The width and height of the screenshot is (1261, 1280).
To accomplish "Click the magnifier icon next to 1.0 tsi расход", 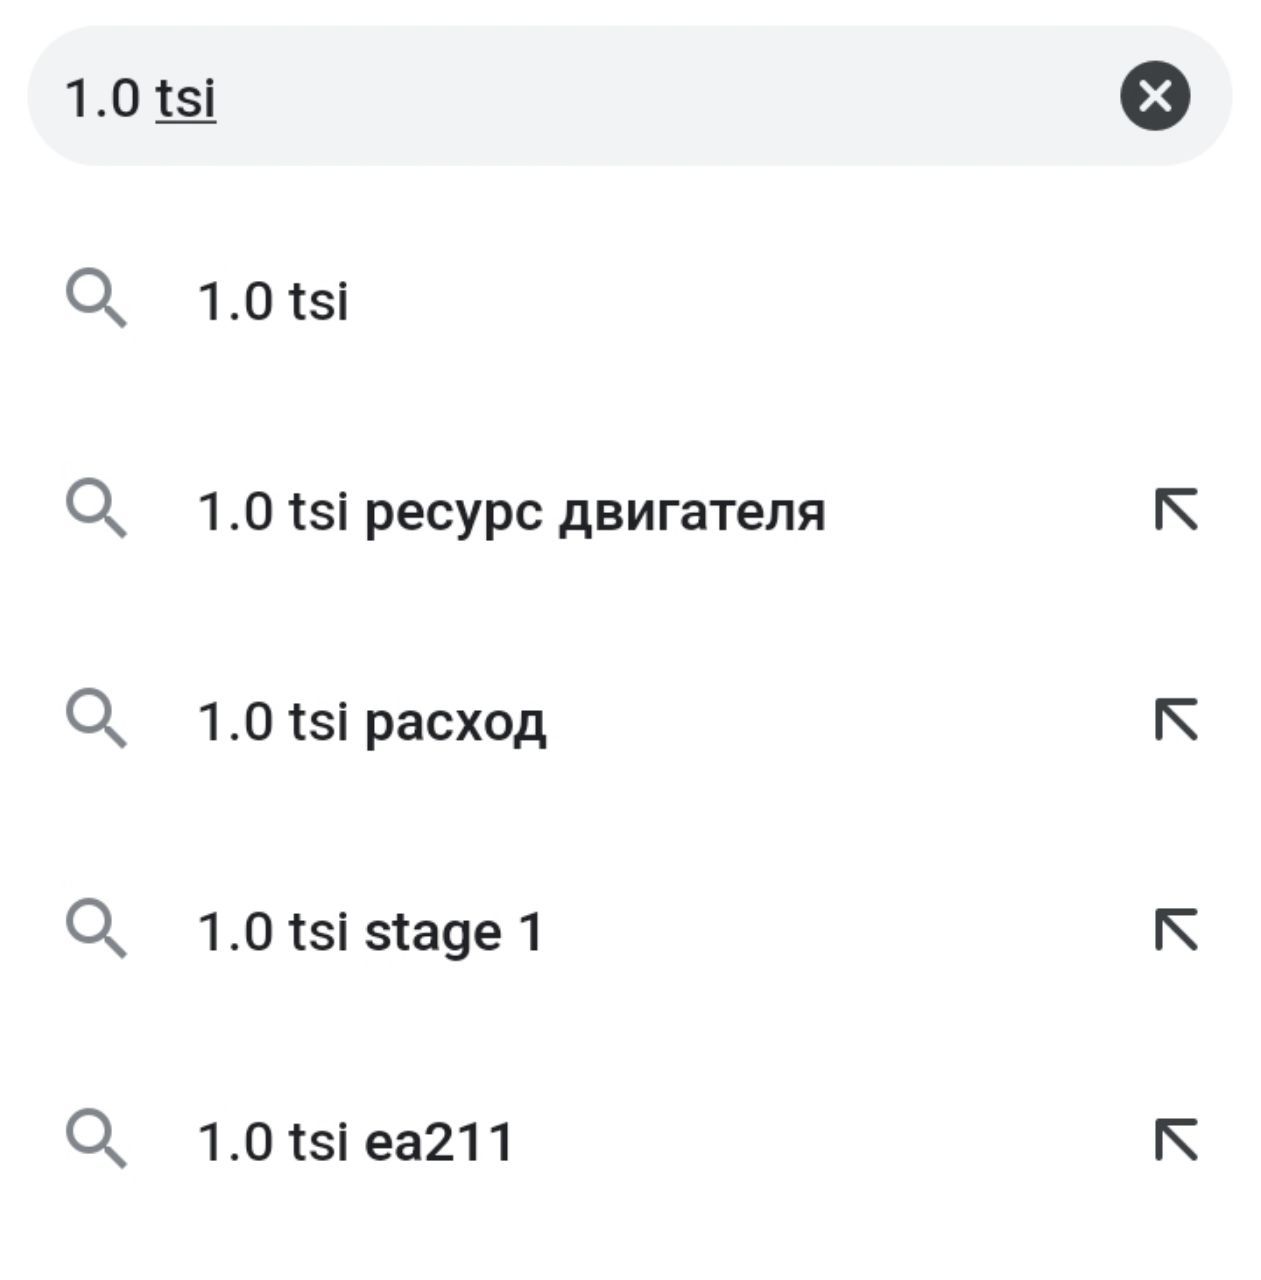I will pyautogui.click(x=96, y=721).
